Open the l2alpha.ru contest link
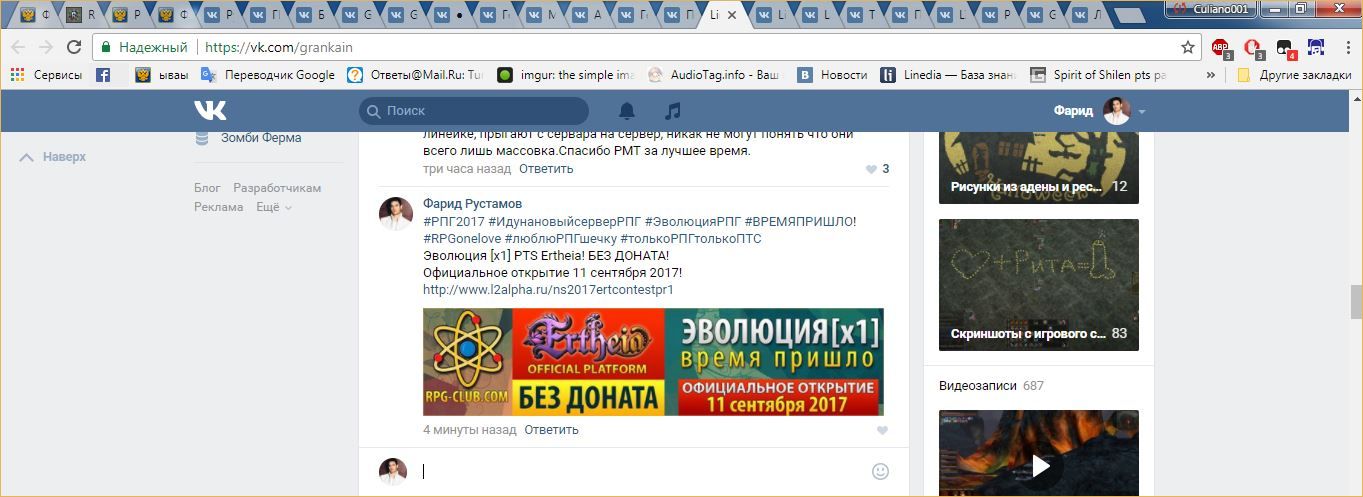The height and width of the screenshot is (497, 1363). (x=548, y=289)
